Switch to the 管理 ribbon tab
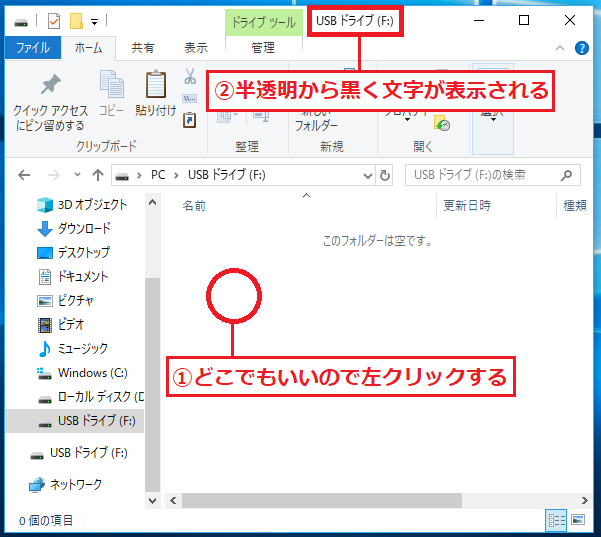 point(263,48)
